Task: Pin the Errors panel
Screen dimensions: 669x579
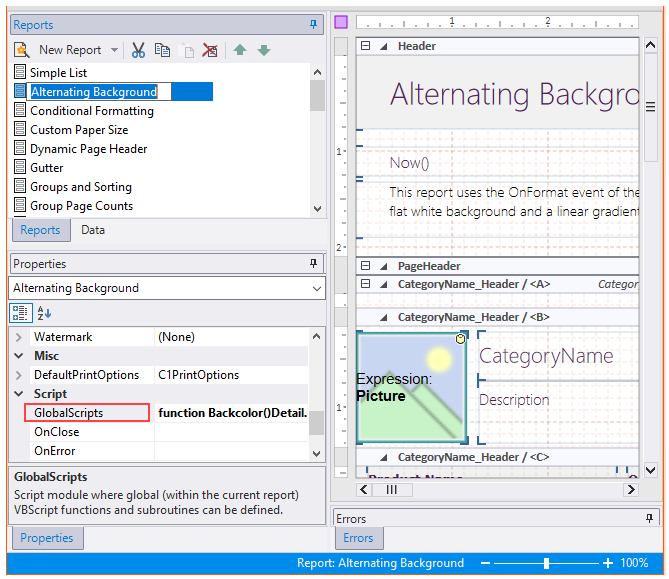Action: tap(651, 519)
